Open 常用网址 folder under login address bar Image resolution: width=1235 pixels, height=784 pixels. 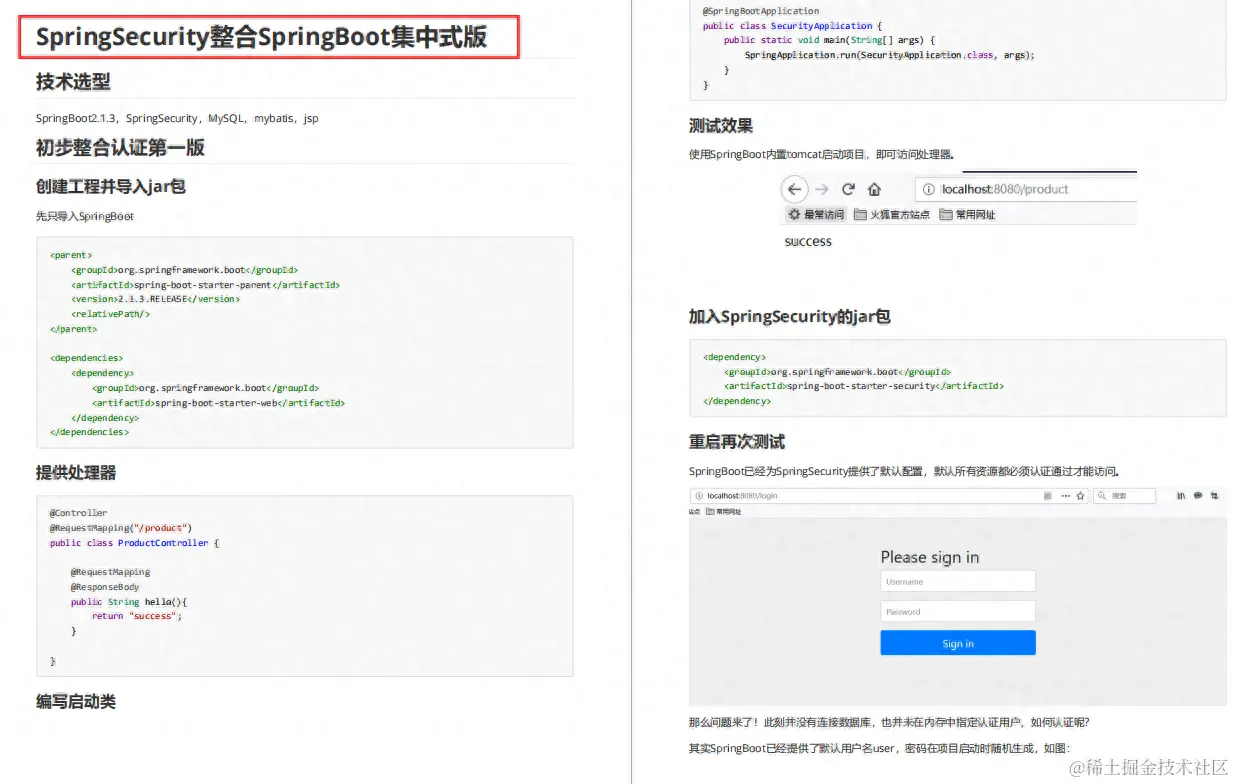tap(723, 511)
